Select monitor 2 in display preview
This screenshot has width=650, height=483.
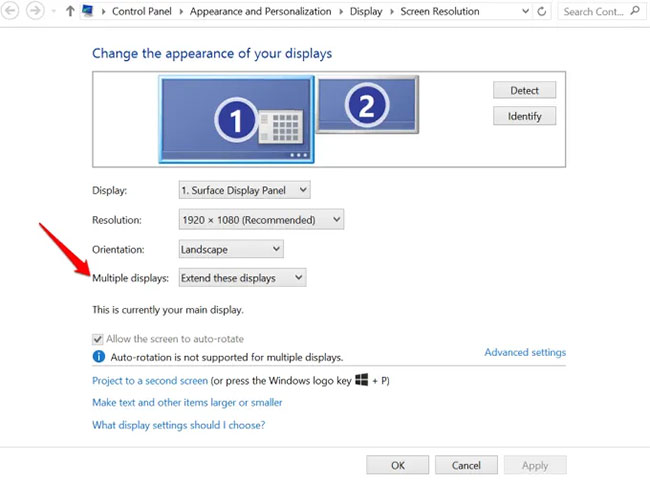pyautogui.click(x=366, y=103)
